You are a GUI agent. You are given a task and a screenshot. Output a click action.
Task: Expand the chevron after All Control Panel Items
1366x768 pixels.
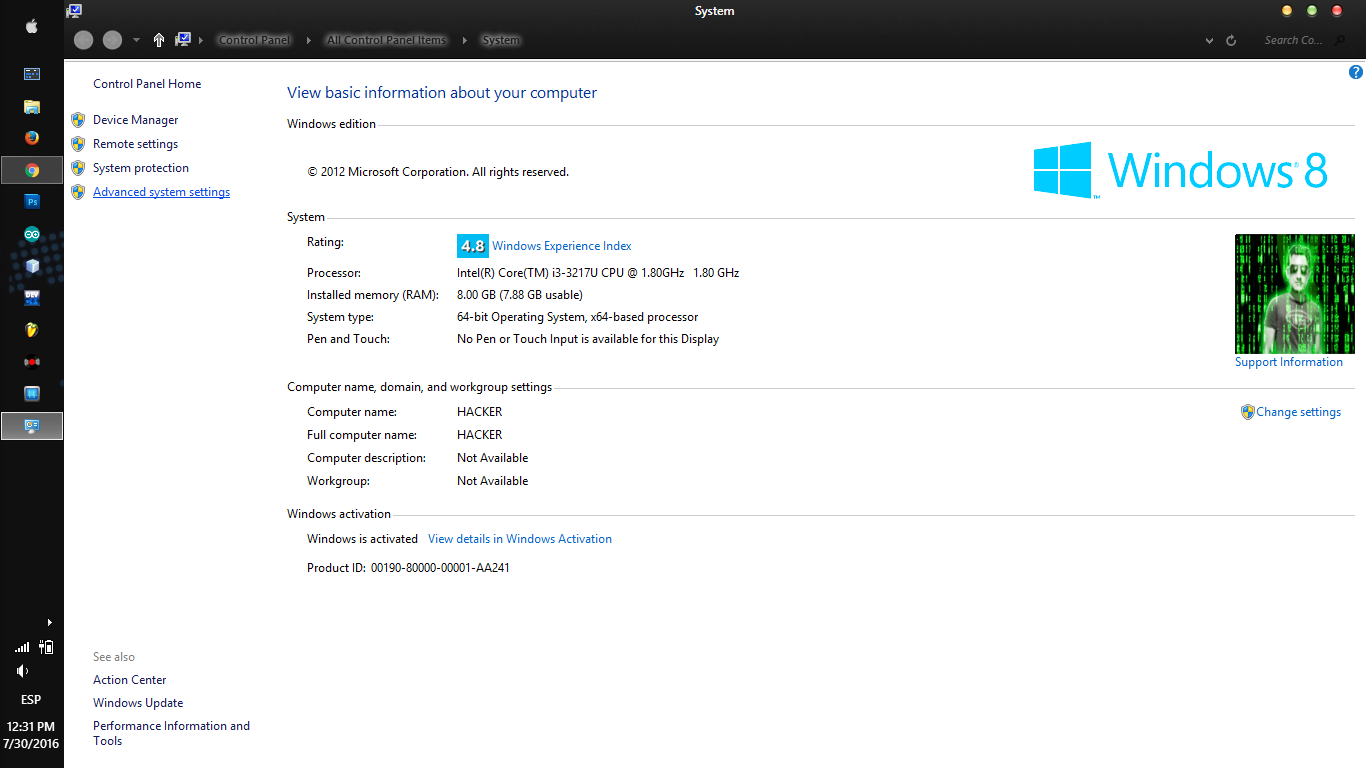pyautogui.click(x=465, y=40)
